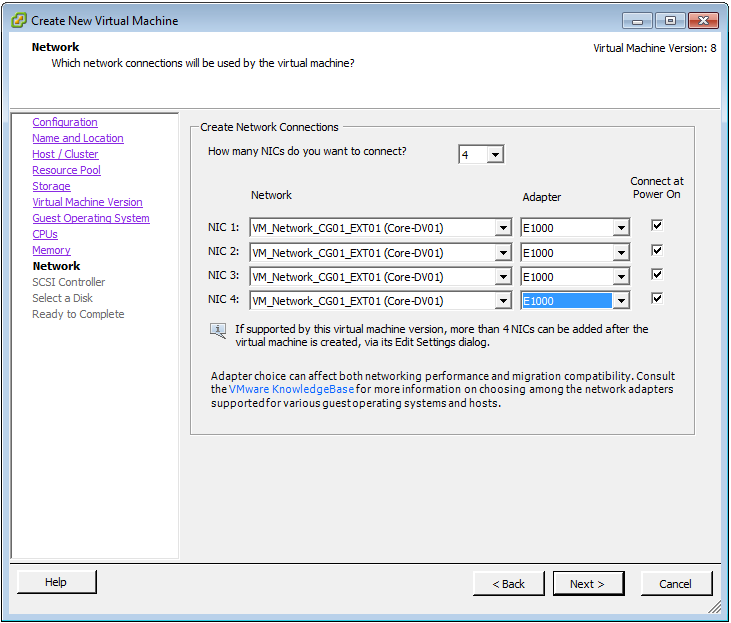Click the Next button
Viewport: 731px width, 623px height.
coord(588,584)
